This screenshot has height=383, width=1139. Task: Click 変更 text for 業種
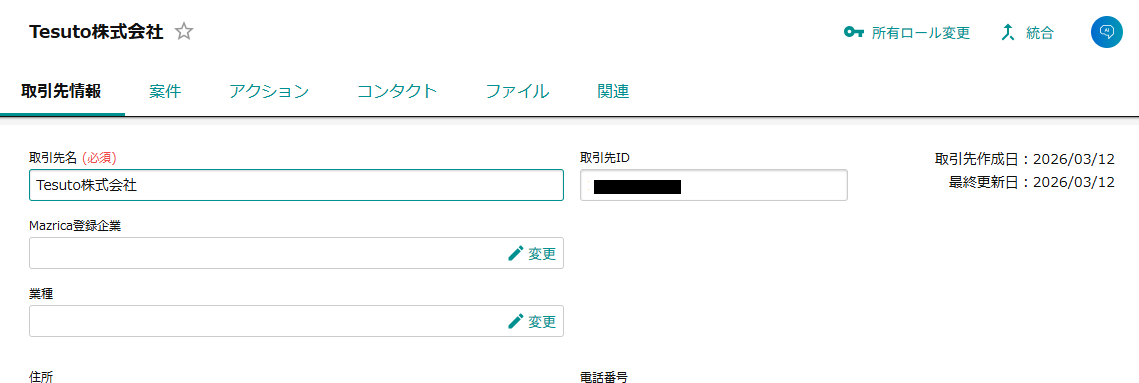542,321
